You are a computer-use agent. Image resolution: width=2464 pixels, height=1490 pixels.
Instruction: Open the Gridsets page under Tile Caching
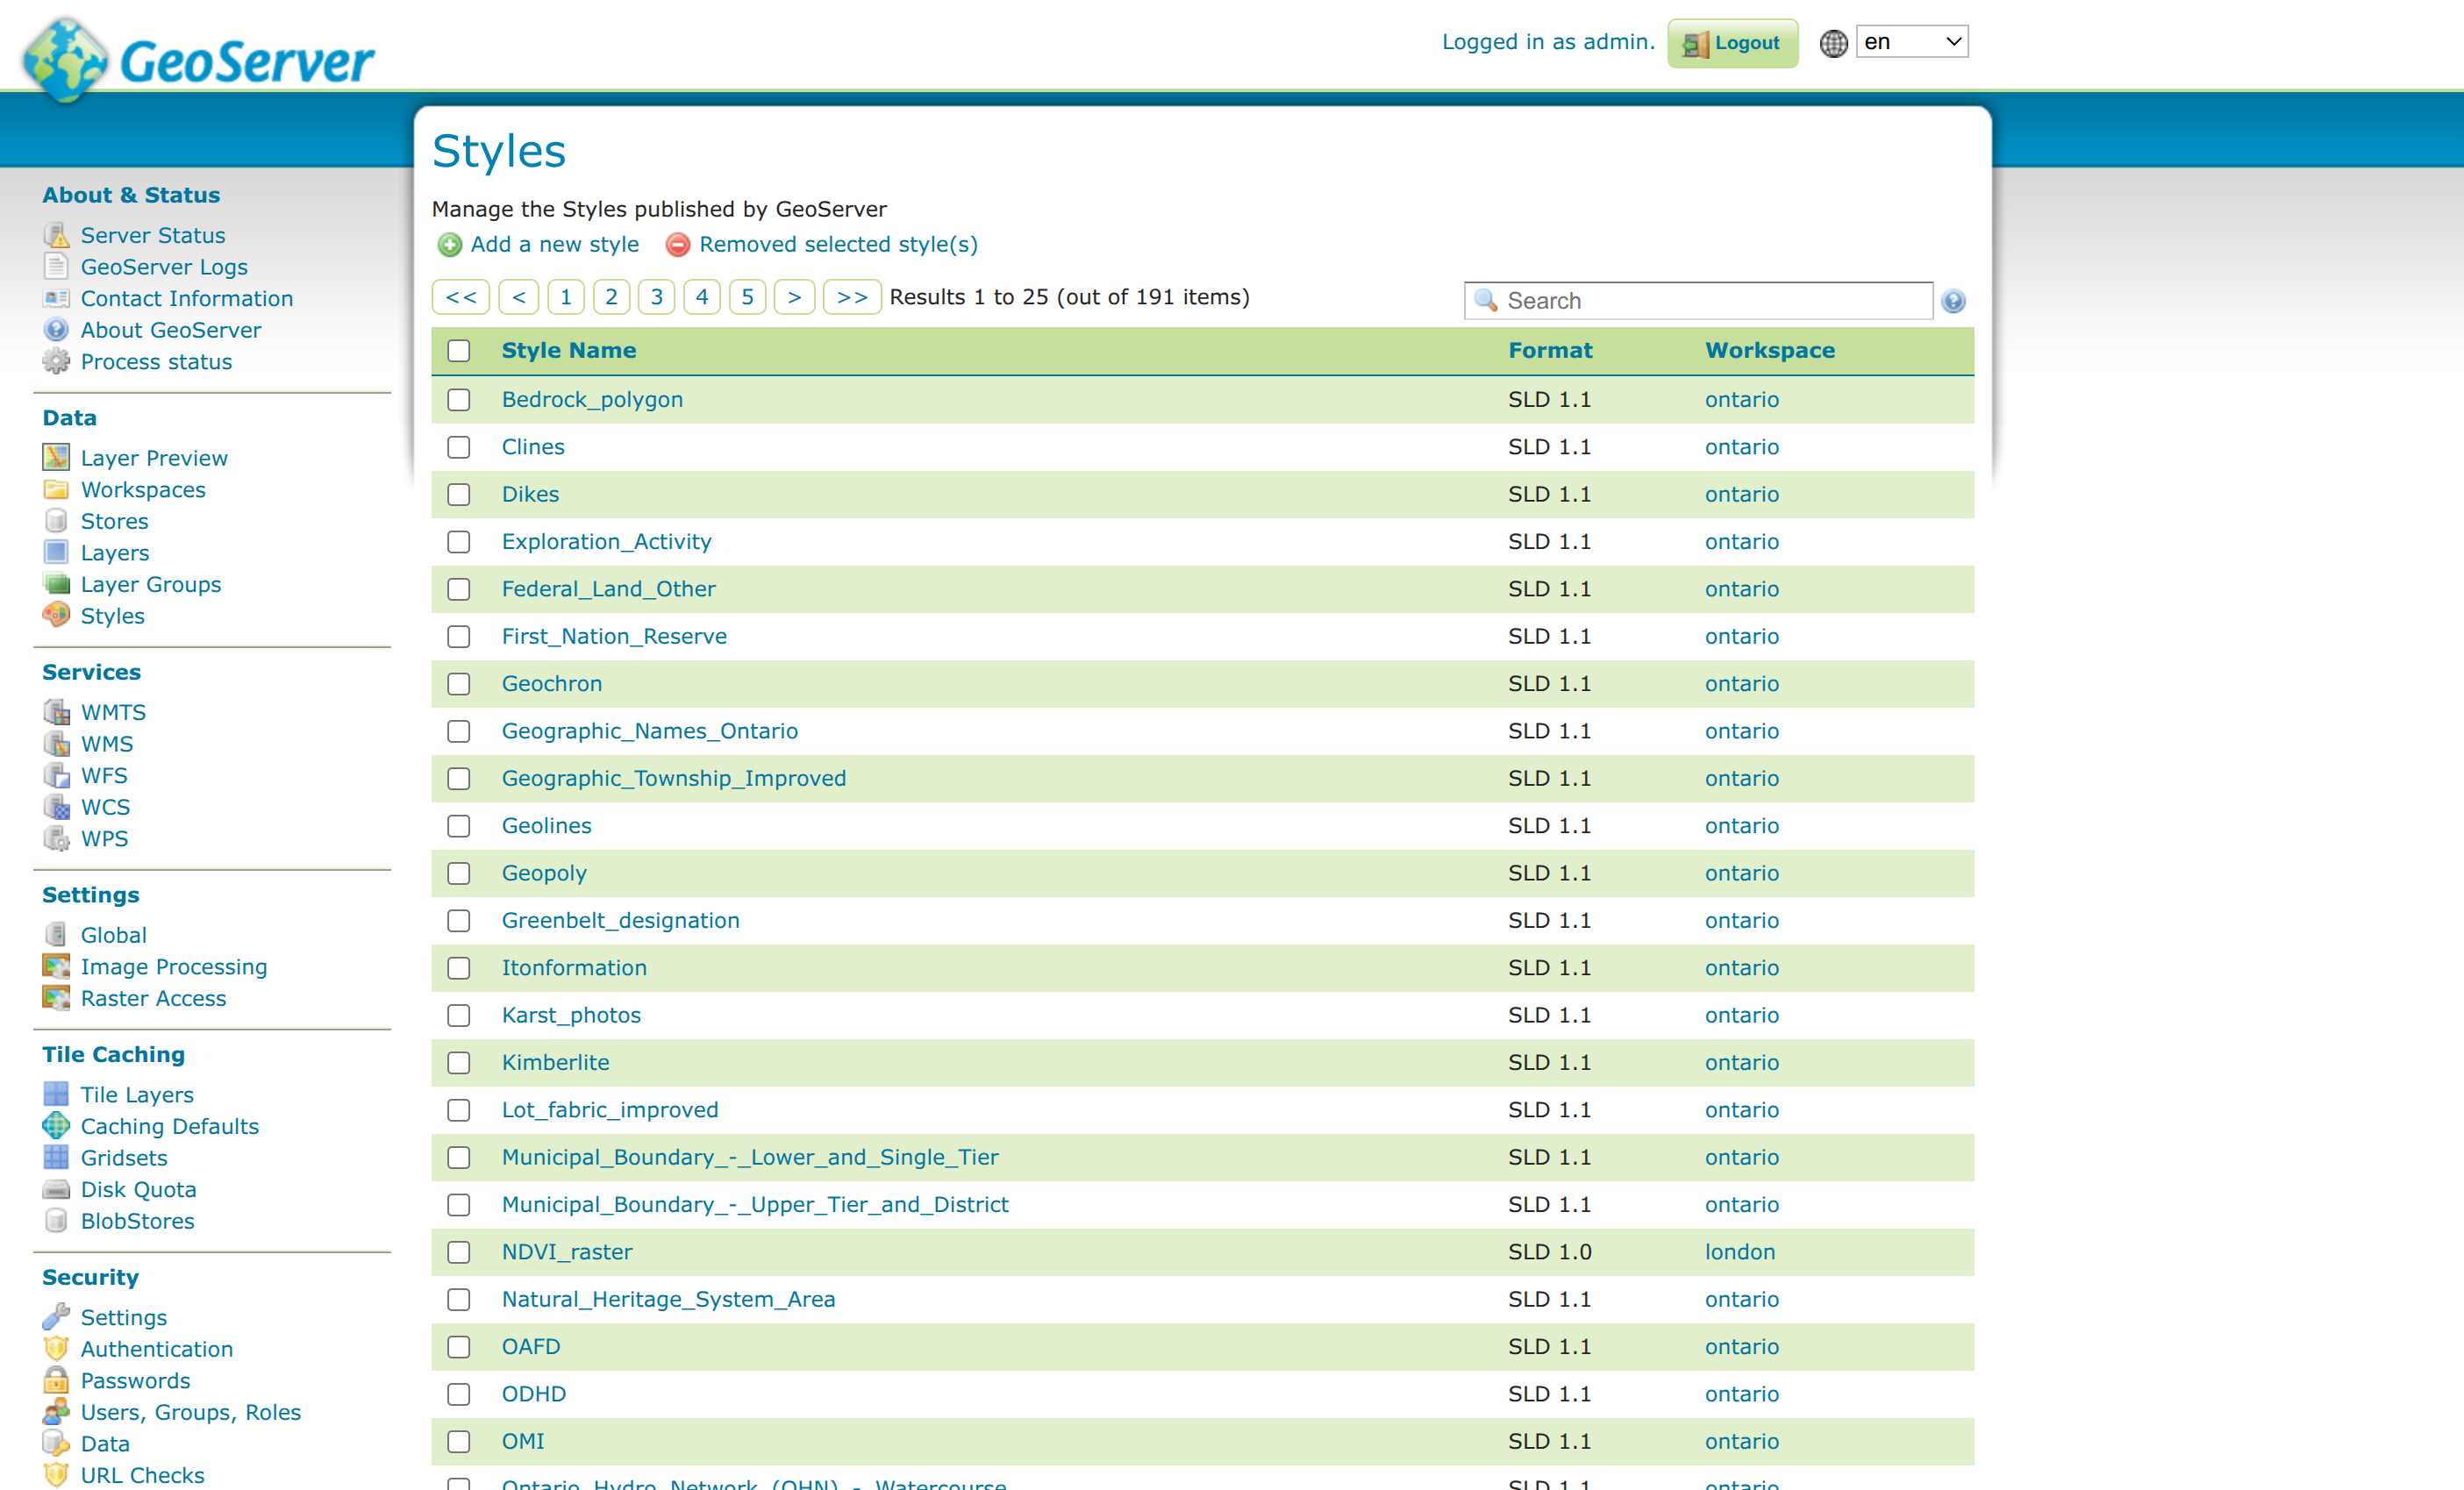click(x=124, y=1158)
